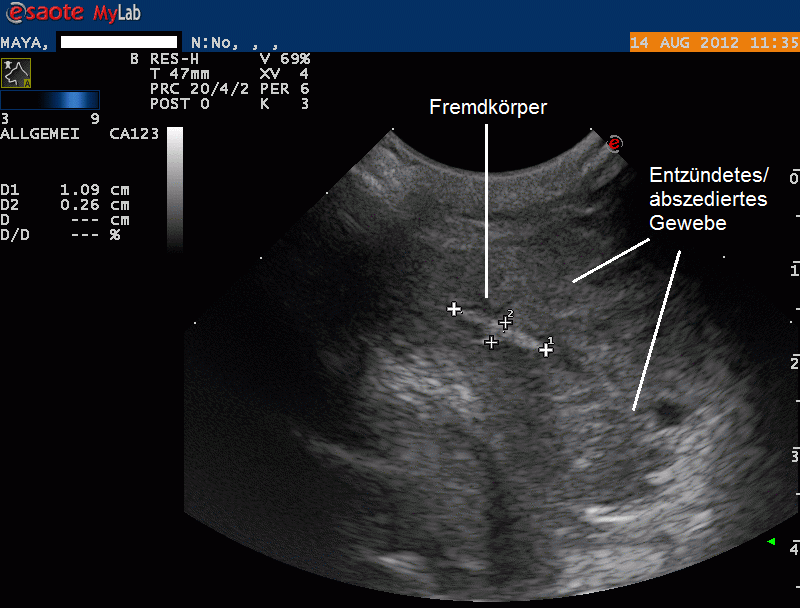Select the CA123 probe label
Viewport: 800px width, 608px height.
pyautogui.click(x=134, y=133)
